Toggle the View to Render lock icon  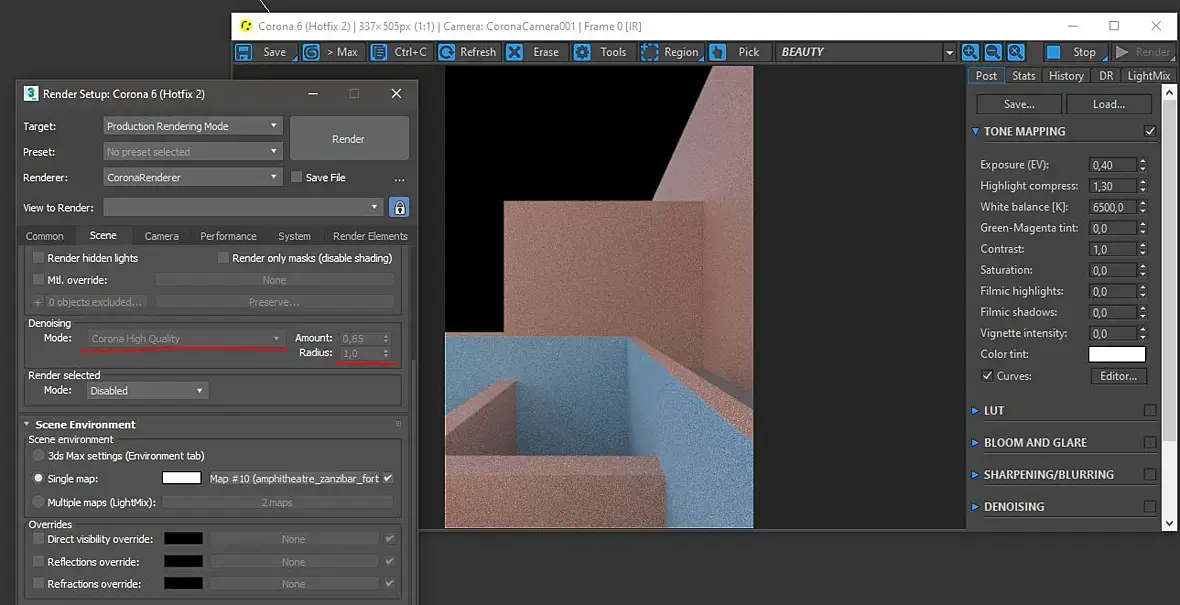[x=399, y=207]
